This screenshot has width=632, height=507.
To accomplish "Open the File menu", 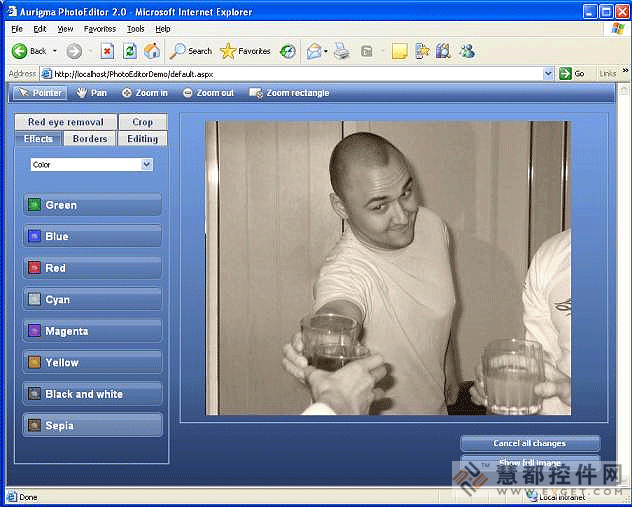I will (17, 29).
